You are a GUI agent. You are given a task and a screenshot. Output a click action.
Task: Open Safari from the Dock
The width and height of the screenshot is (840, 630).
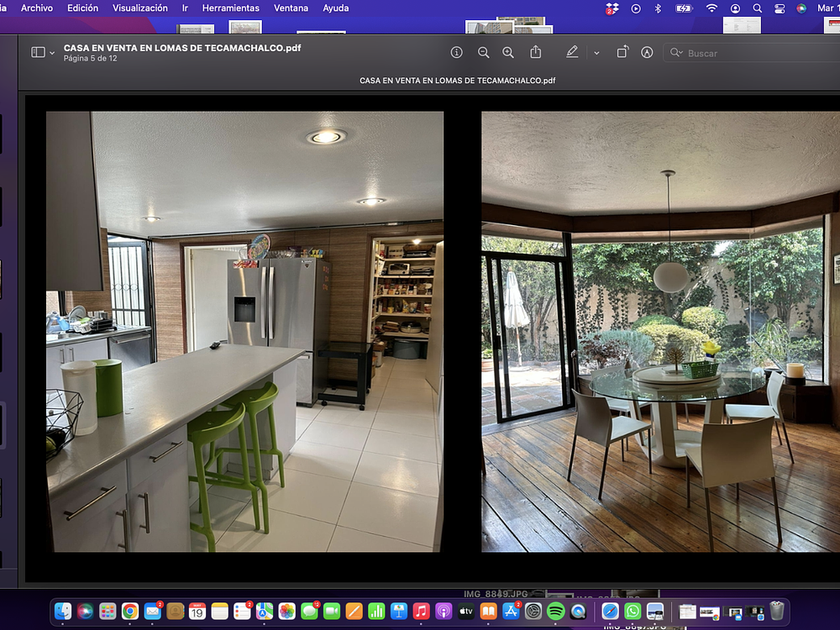(610, 611)
